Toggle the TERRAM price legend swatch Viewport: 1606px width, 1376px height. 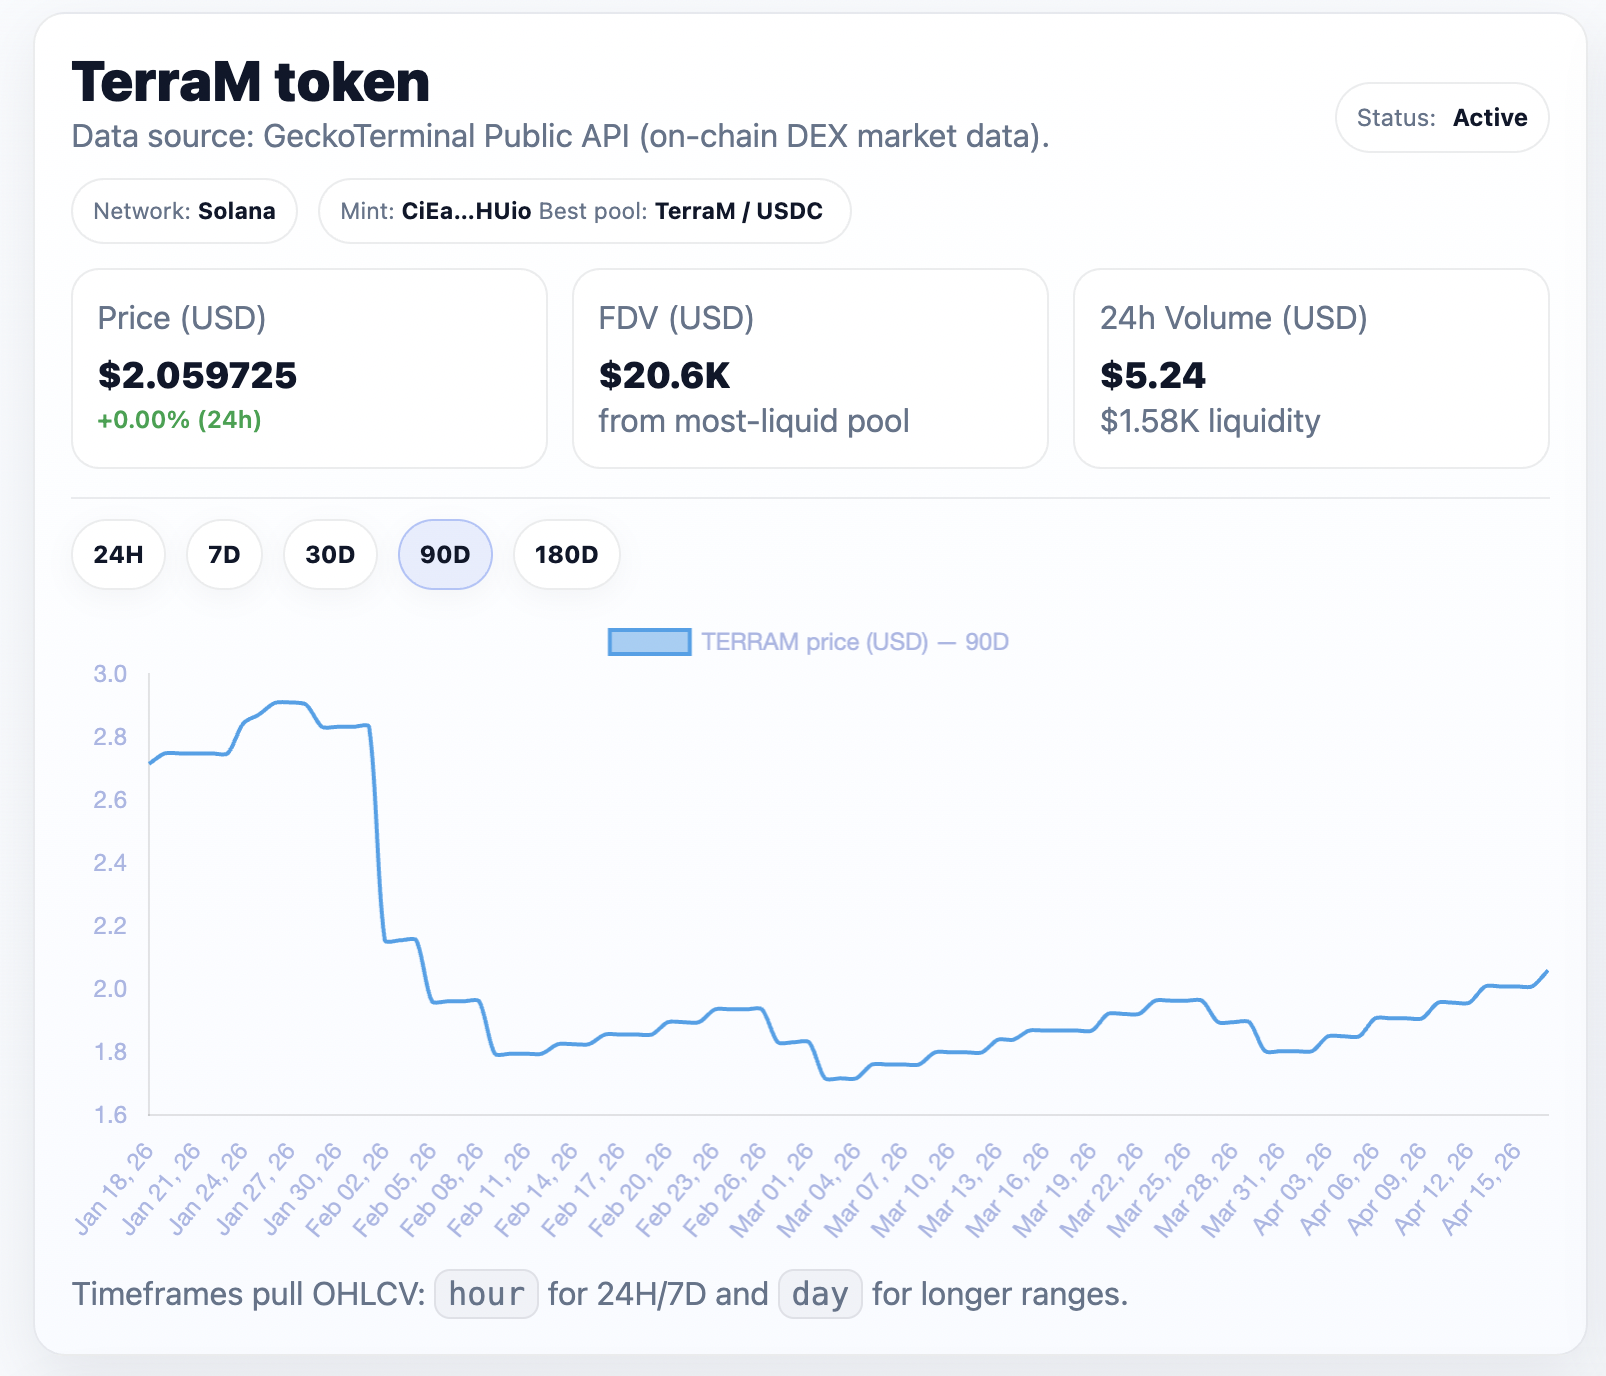tap(649, 642)
